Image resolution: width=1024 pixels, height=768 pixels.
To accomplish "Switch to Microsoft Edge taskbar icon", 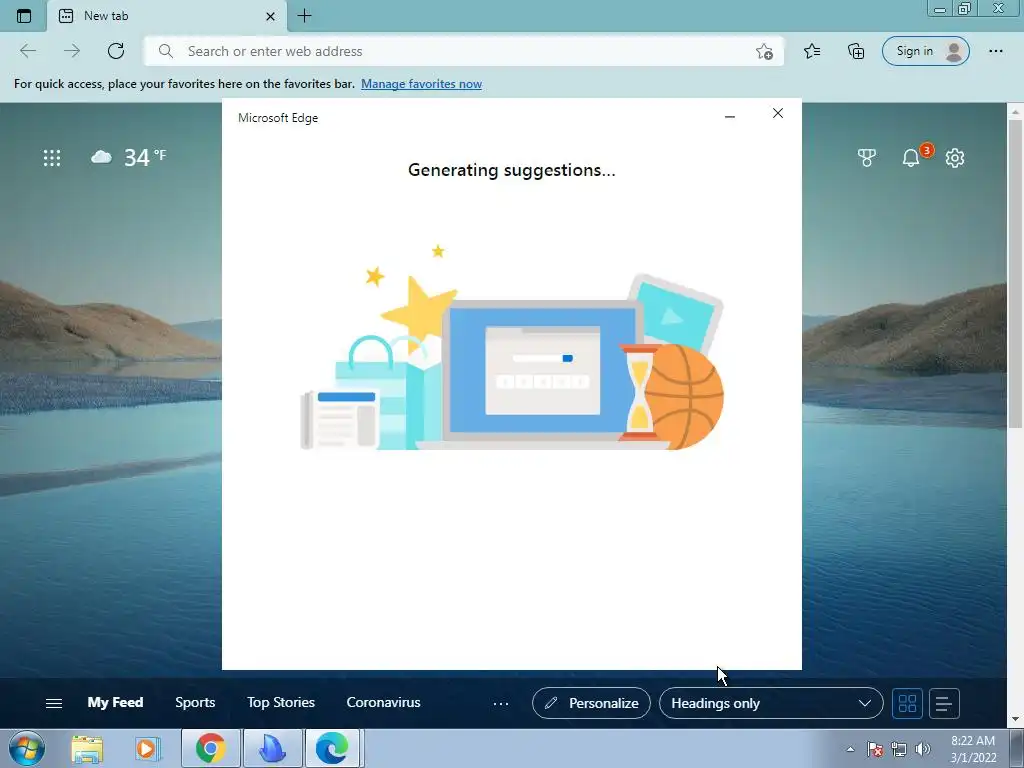I will (332, 748).
